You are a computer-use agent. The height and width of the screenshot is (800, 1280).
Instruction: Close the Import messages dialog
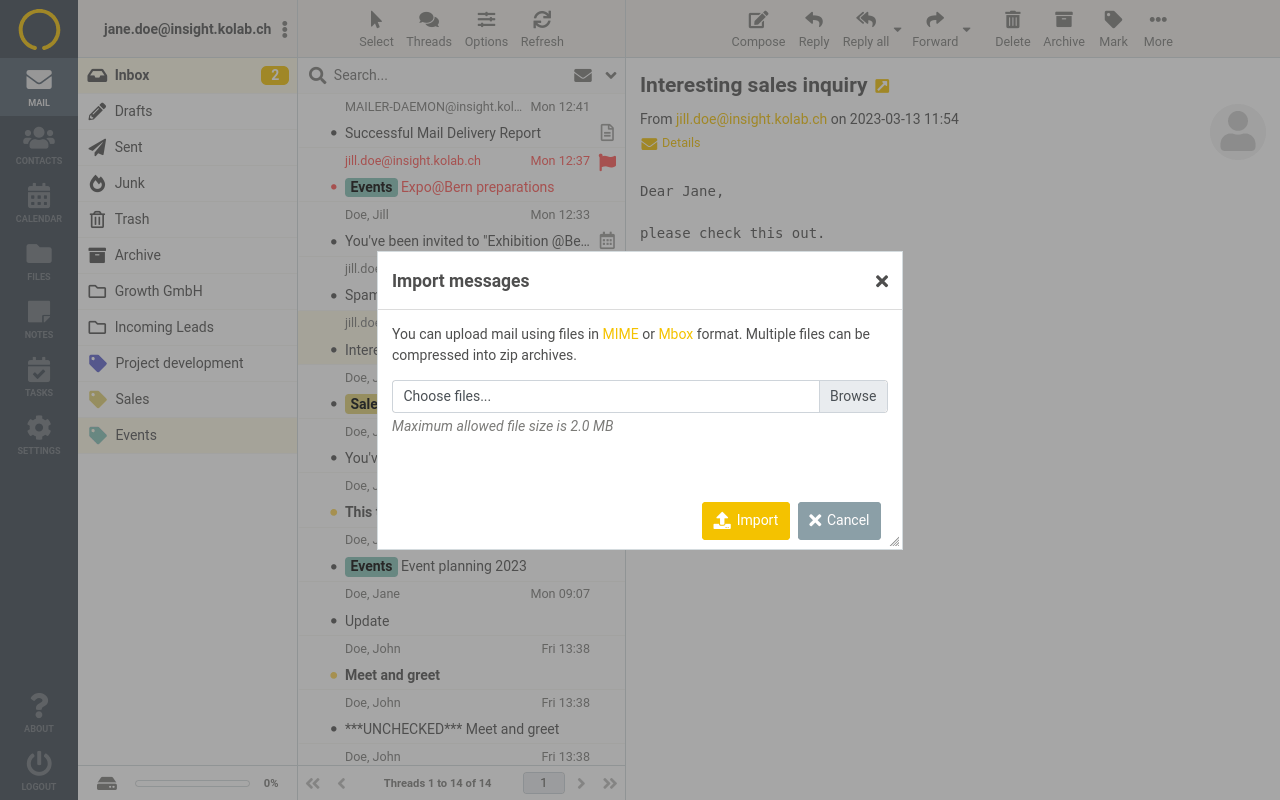click(x=882, y=281)
